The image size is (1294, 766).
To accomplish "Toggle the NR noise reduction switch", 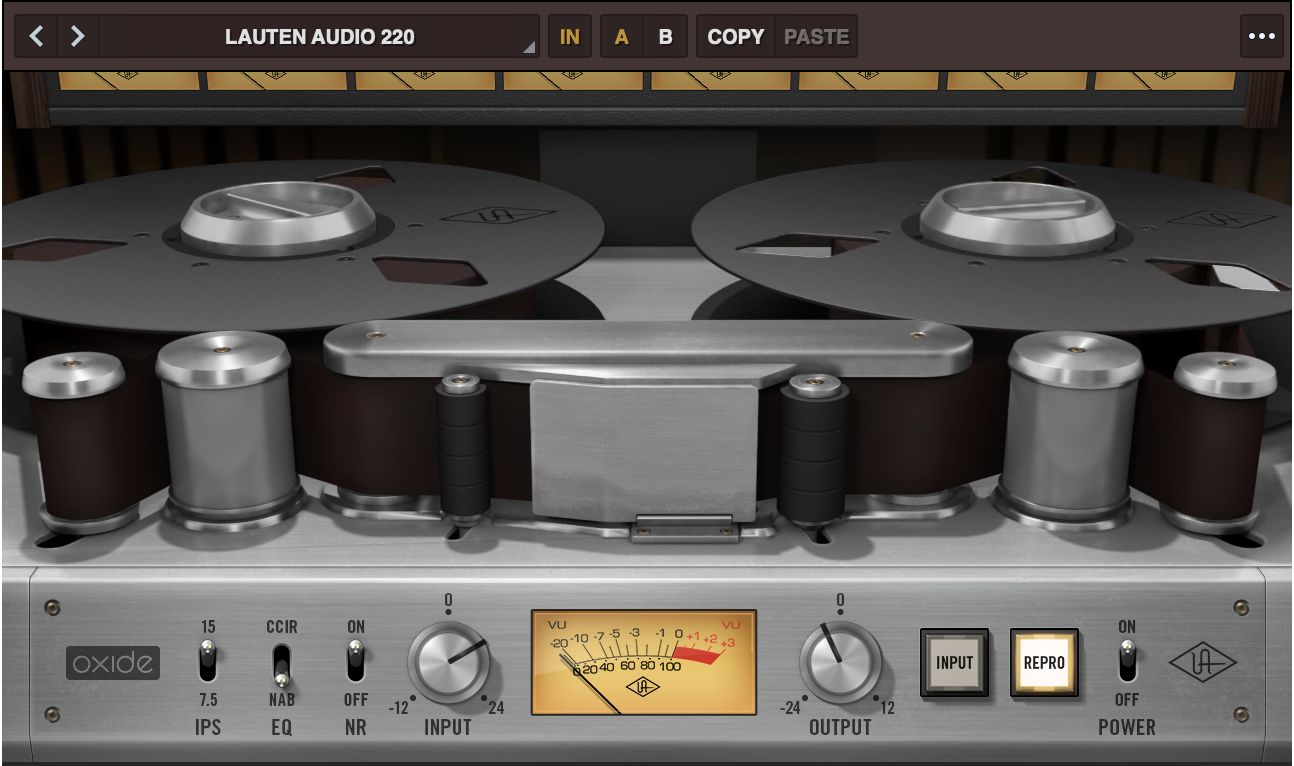I will [355, 662].
